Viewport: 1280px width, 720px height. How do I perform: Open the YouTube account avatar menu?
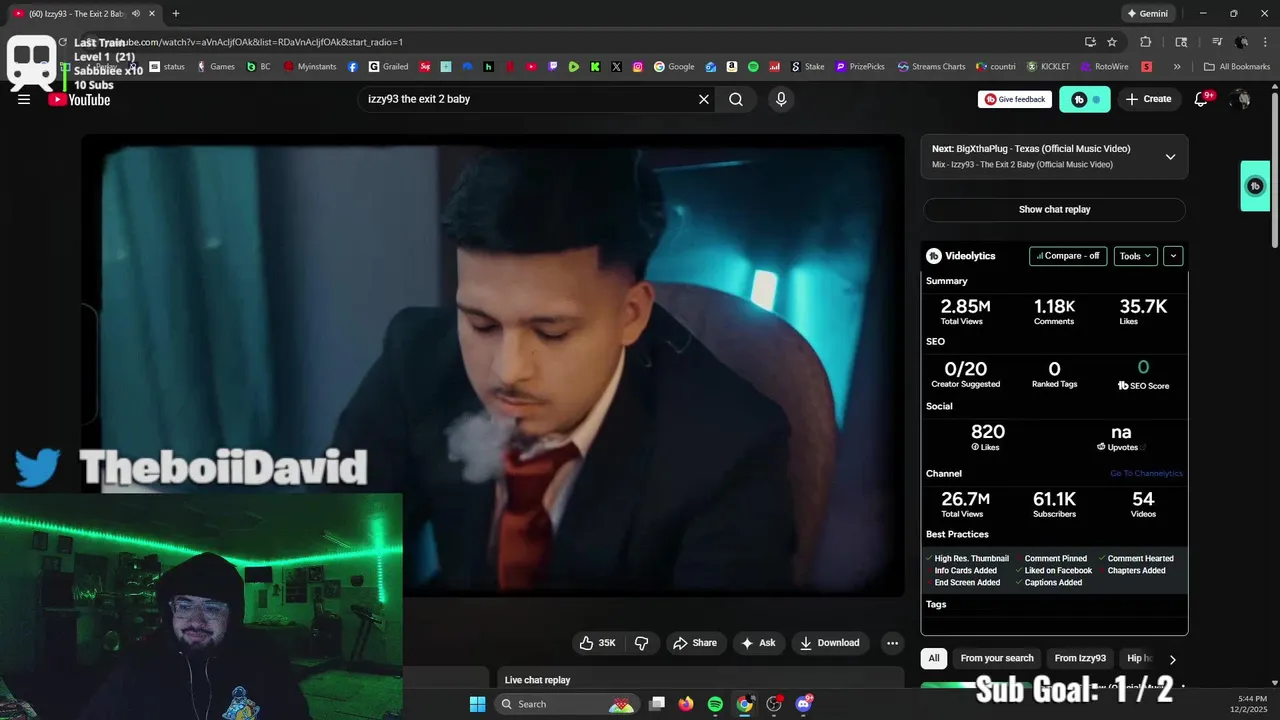[x=1241, y=99]
